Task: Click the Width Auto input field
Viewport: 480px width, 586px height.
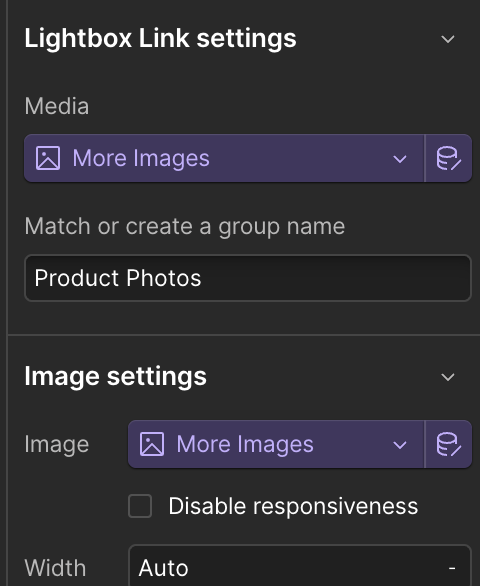Action: pyautogui.click(x=284, y=567)
